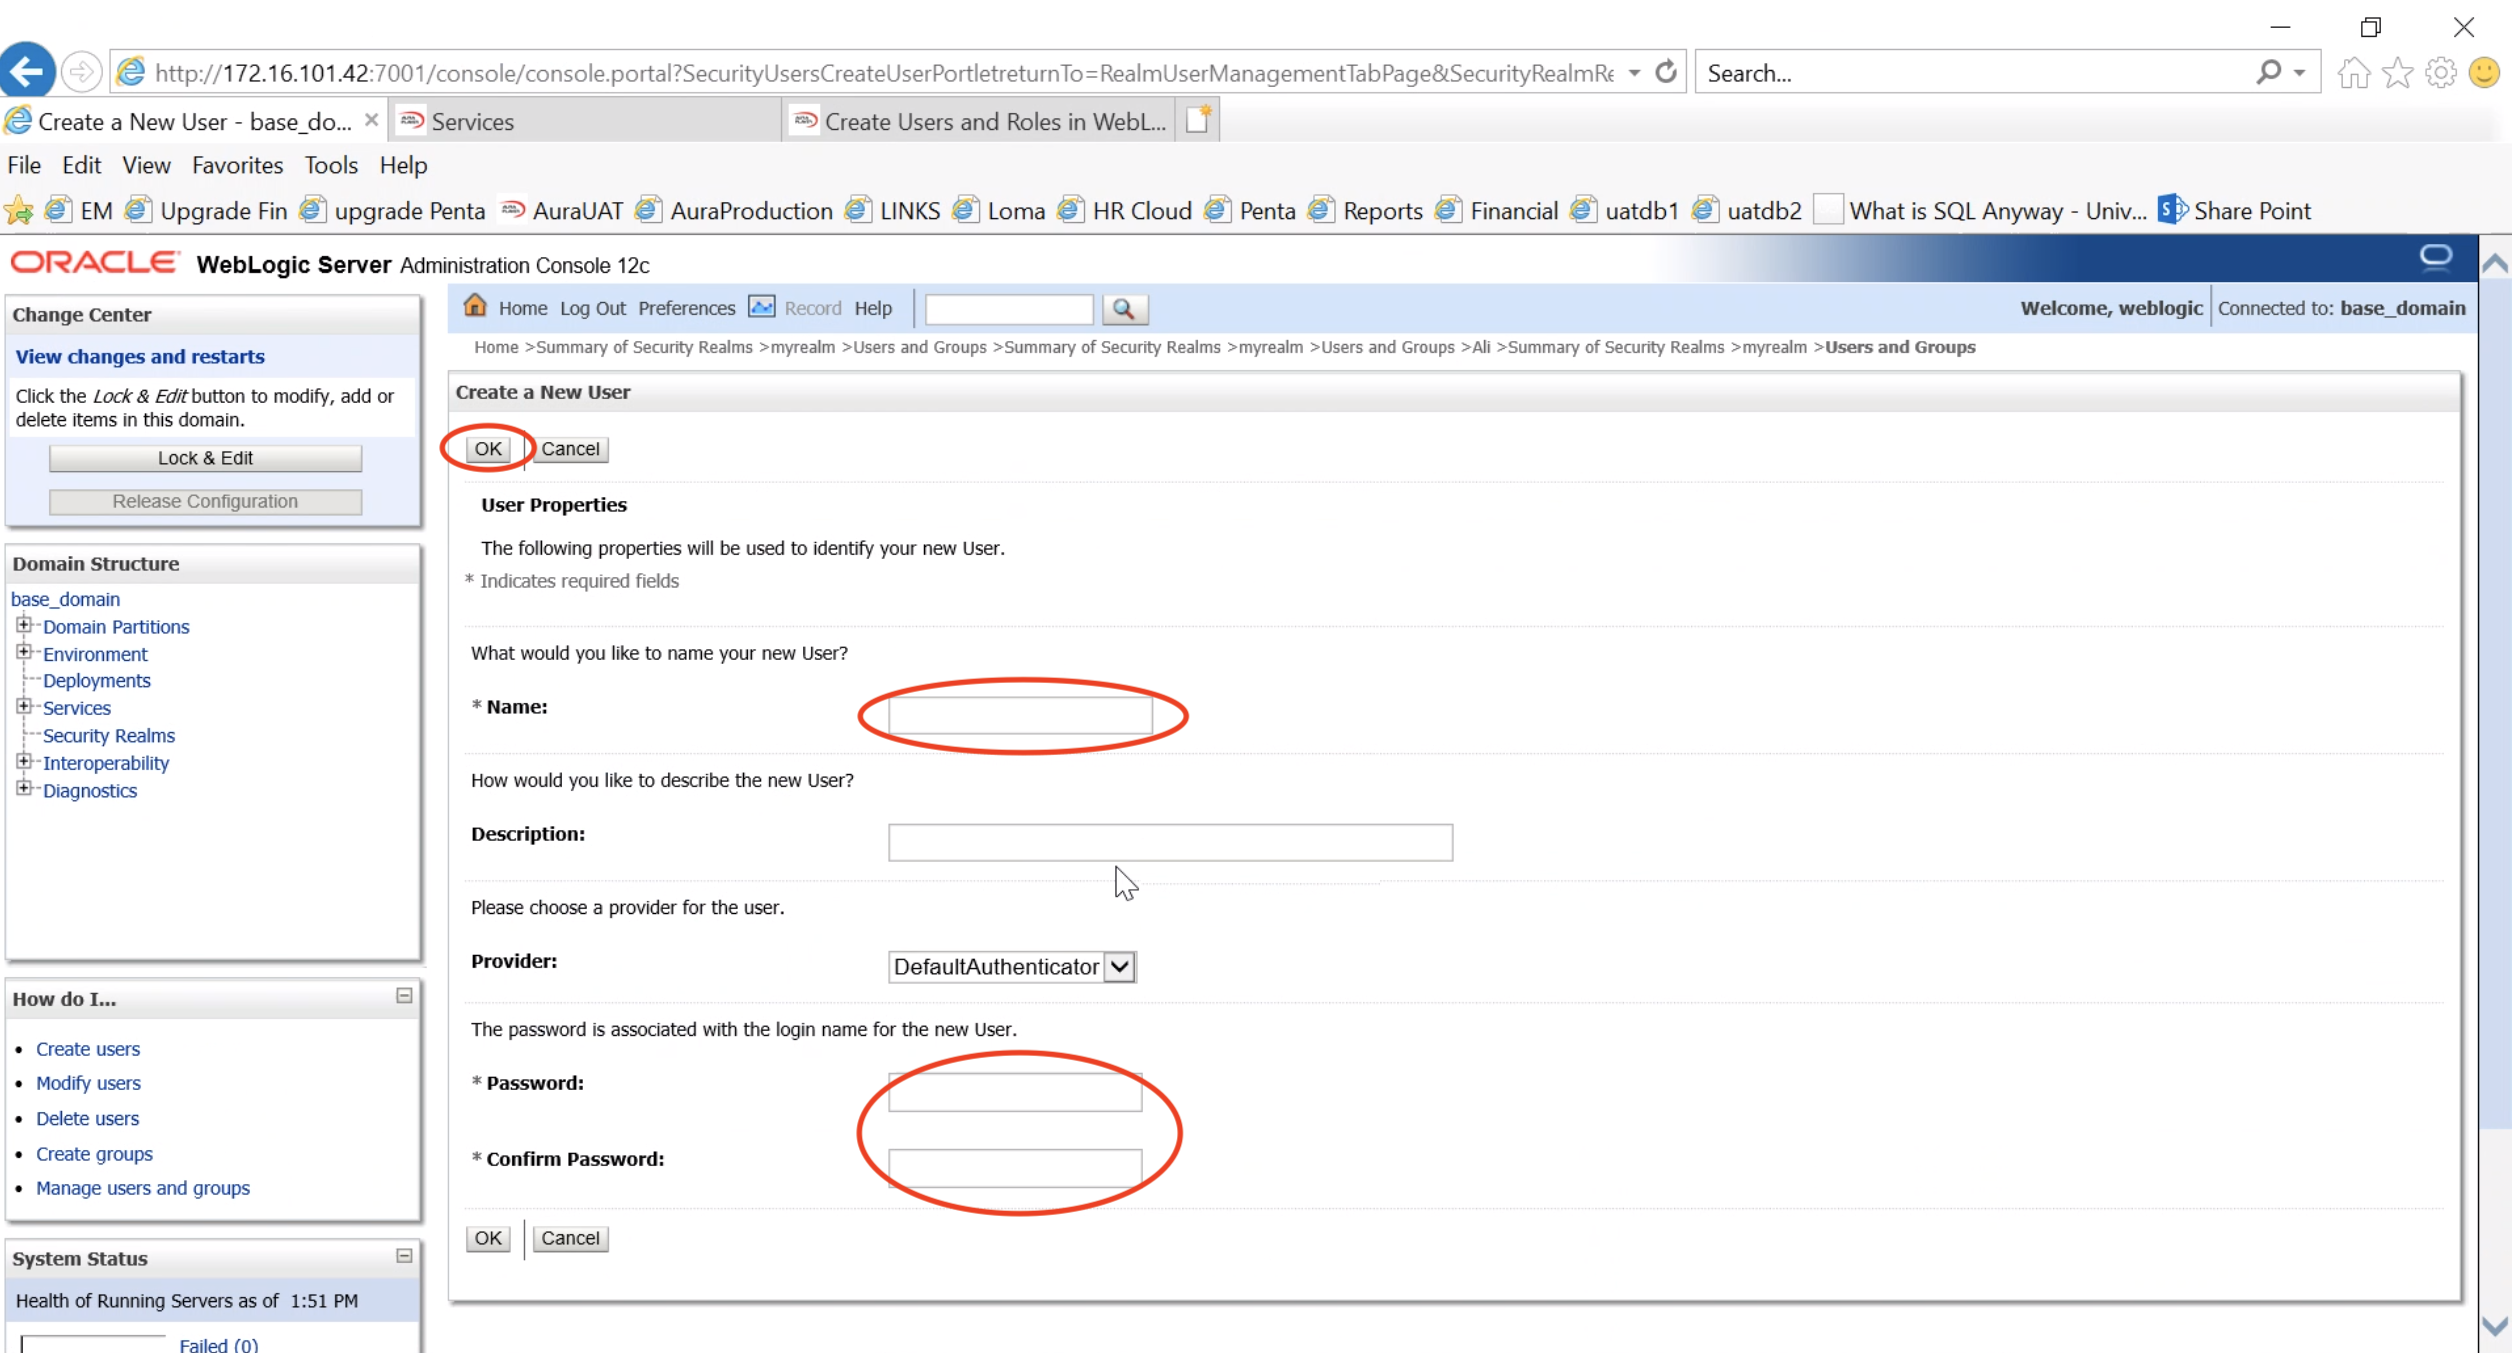Collapse the System Status panel
This screenshot has height=1353, width=2512.
point(404,1256)
